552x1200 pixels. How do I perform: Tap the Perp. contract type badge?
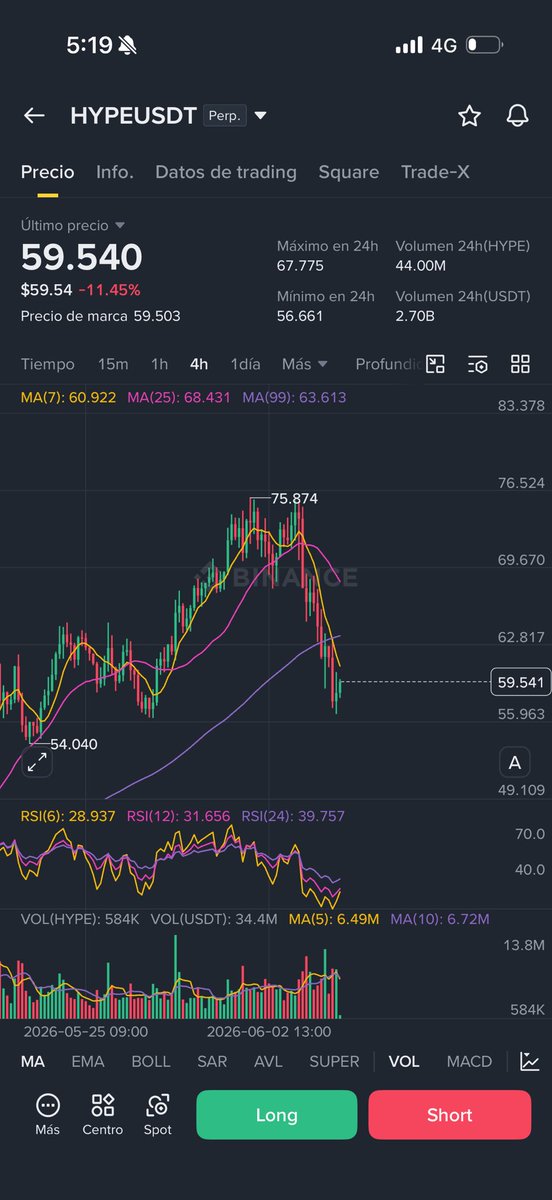click(224, 116)
